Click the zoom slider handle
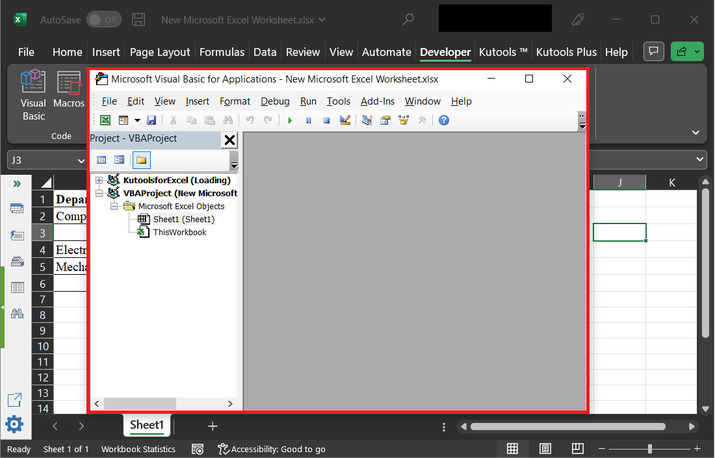 (x=650, y=449)
